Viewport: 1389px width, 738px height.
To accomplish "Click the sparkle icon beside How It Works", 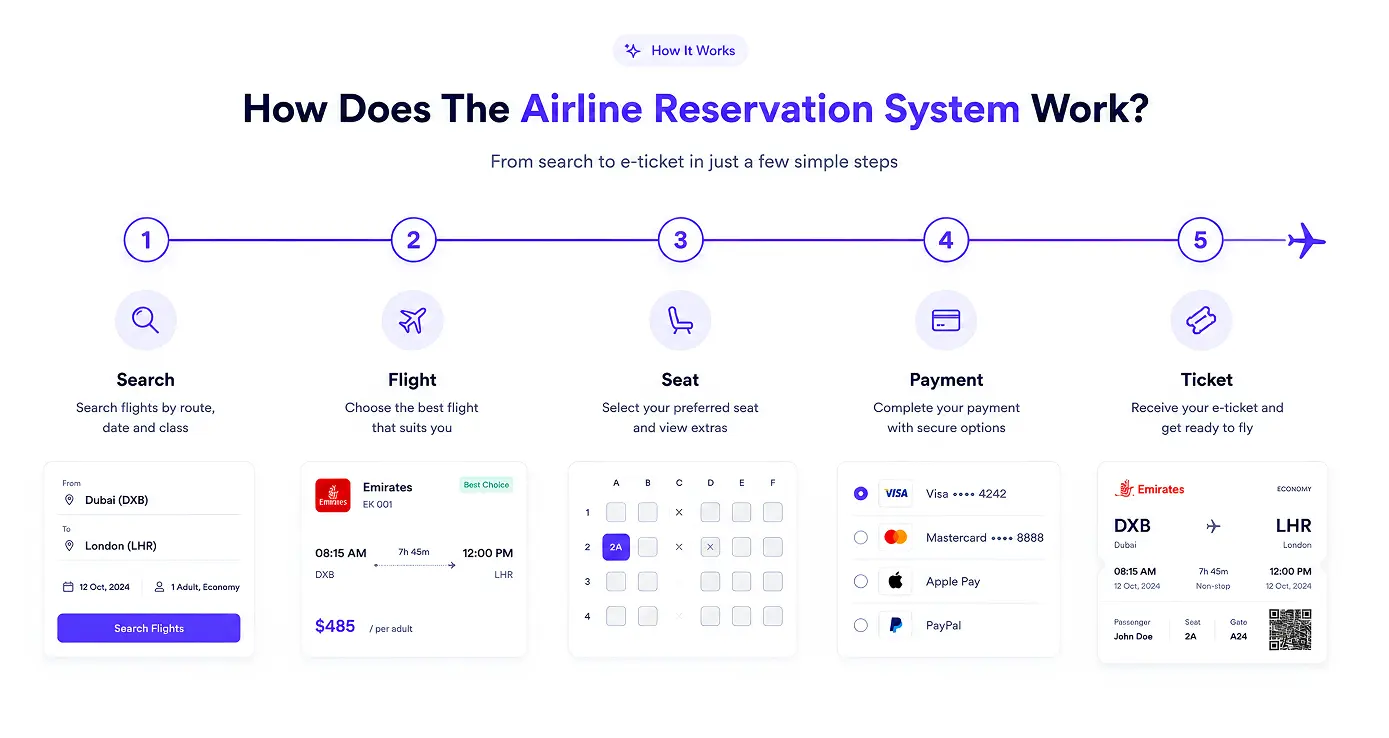I will tap(632, 50).
